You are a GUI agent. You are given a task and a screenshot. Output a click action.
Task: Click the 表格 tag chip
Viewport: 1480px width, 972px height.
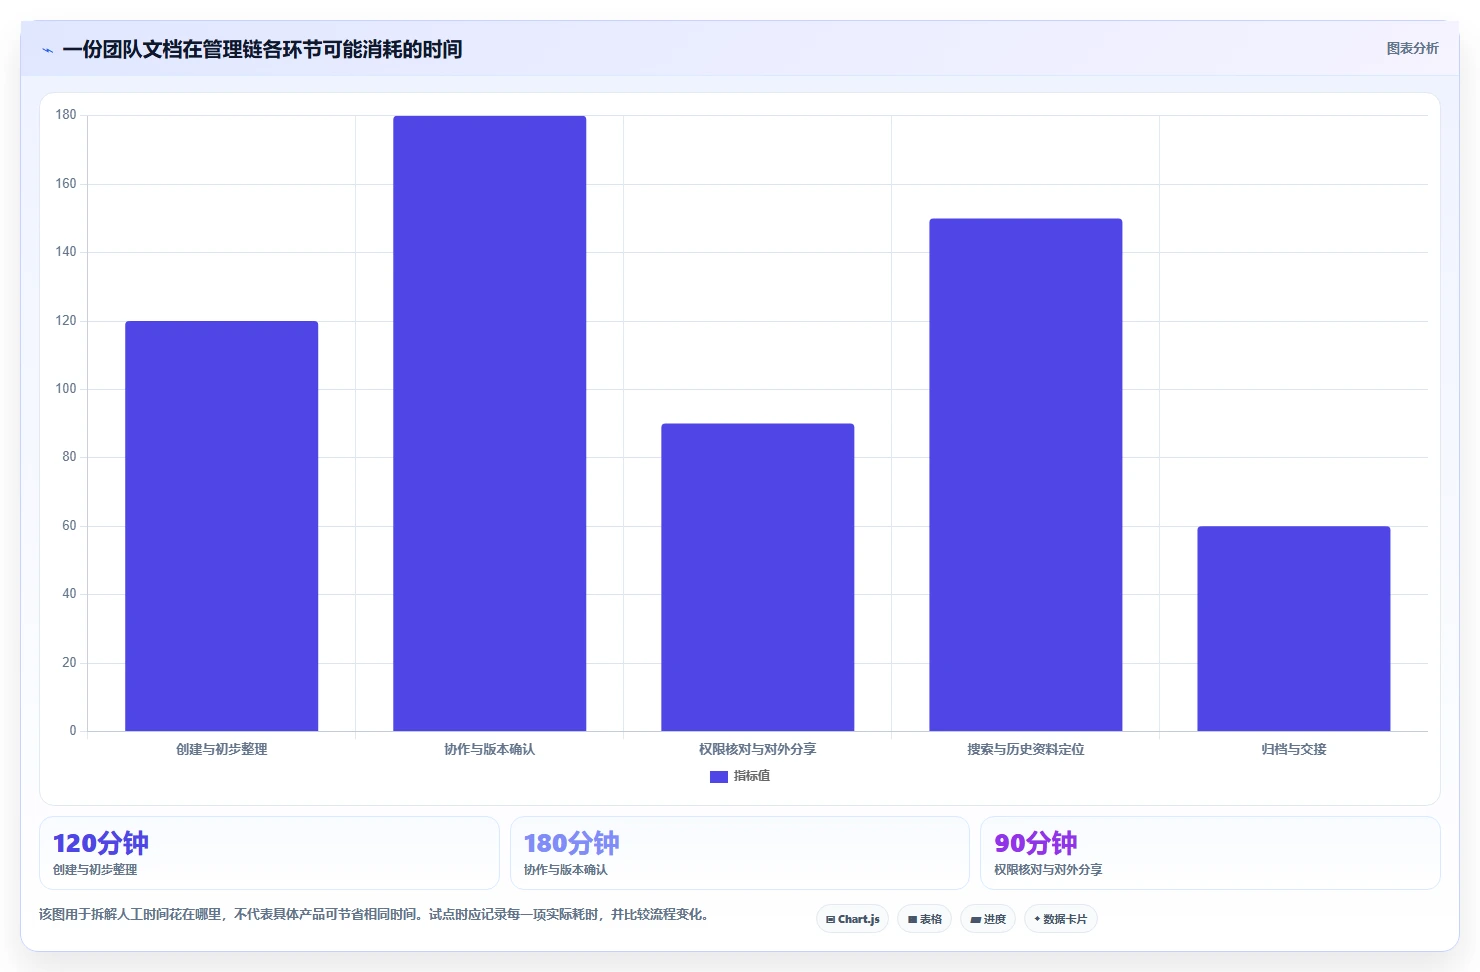(925, 919)
